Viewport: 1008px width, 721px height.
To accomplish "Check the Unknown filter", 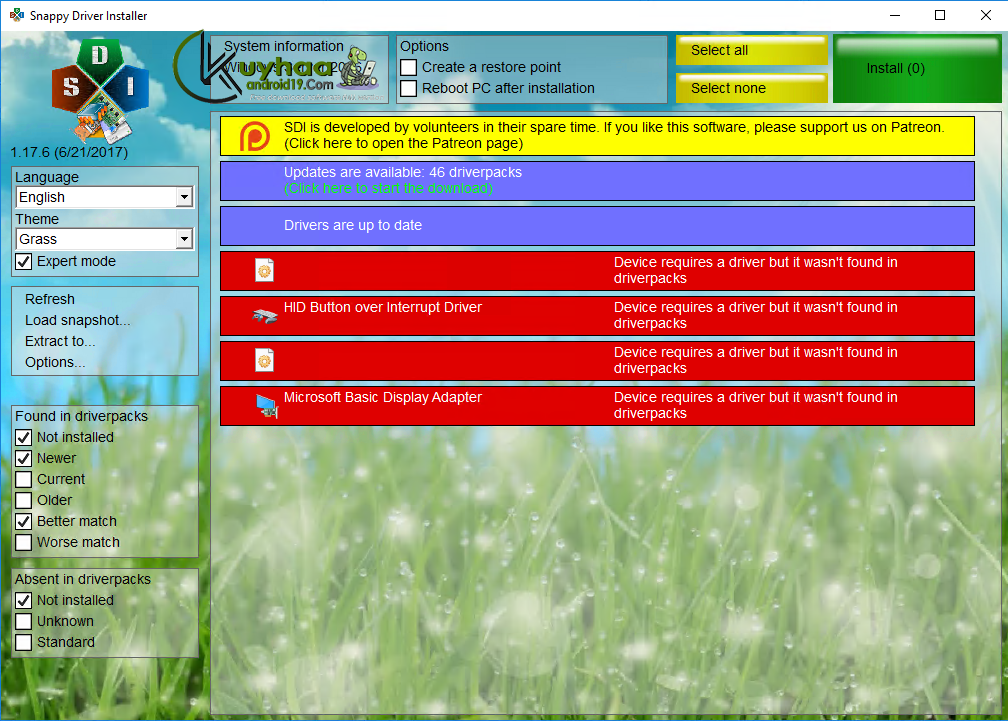I will (x=24, y=621).
